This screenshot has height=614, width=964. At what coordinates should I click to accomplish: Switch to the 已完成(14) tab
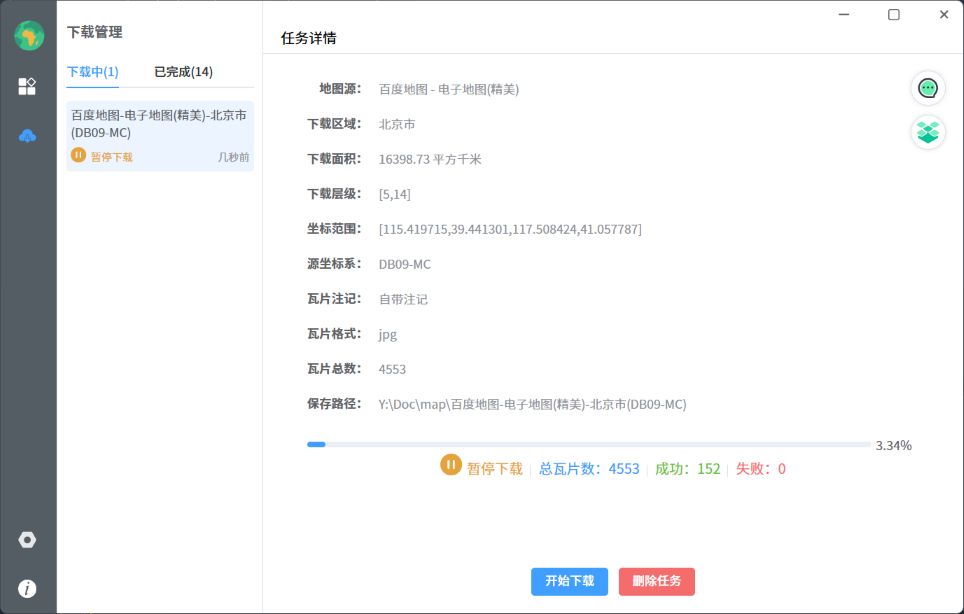183,72
